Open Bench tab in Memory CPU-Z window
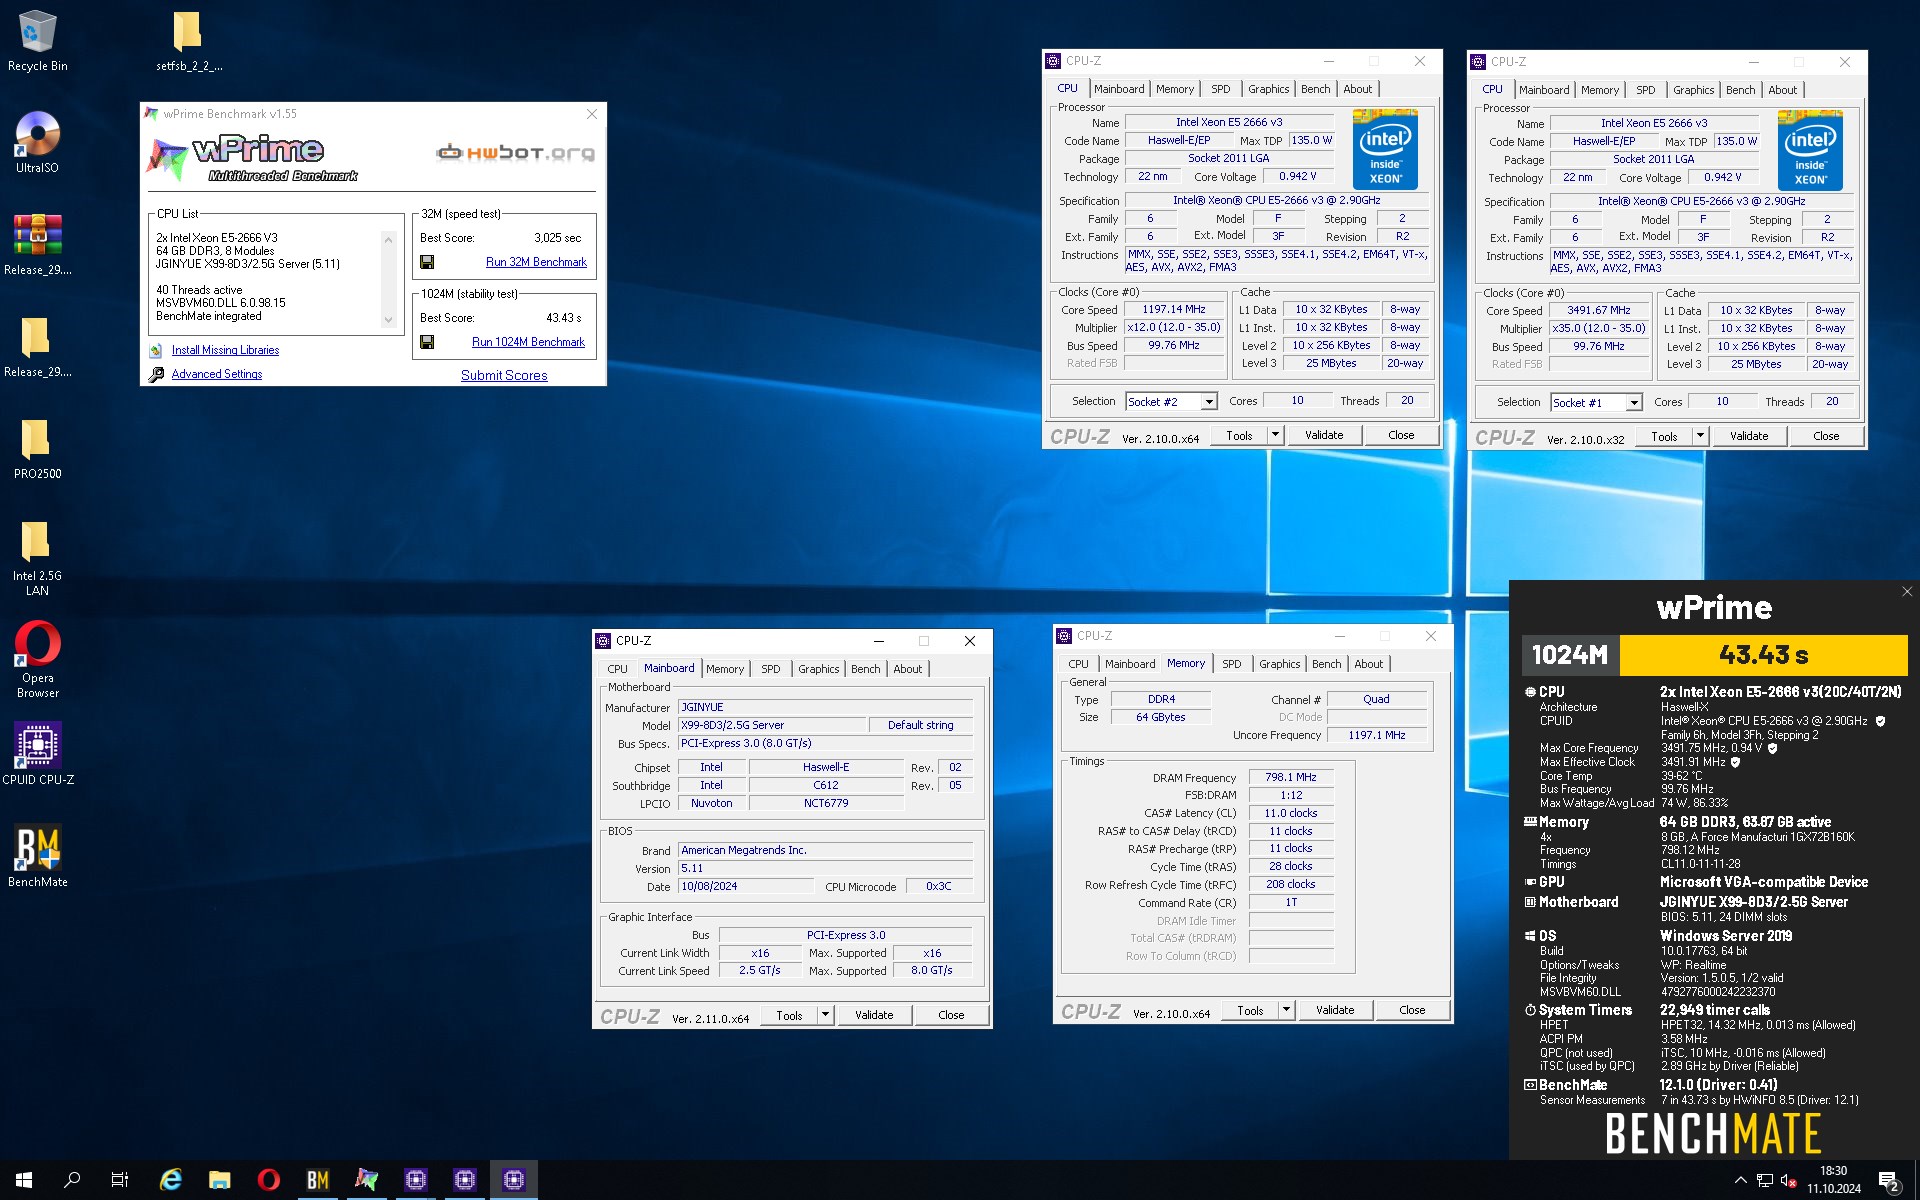The image size is (1920, 1200). click(1327, 664)
